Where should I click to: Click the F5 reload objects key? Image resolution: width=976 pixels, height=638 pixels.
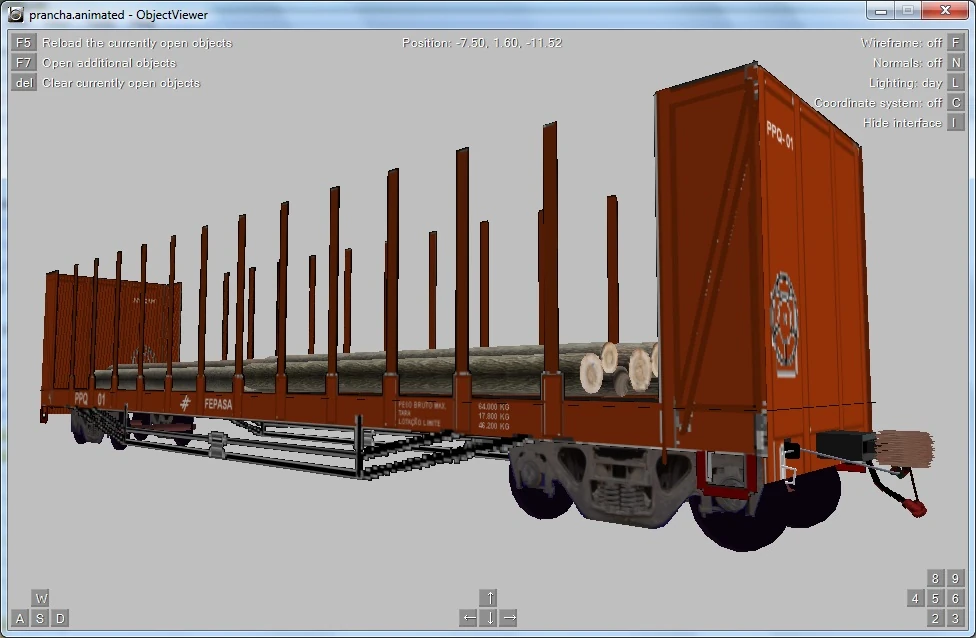(x=24, y=42)
